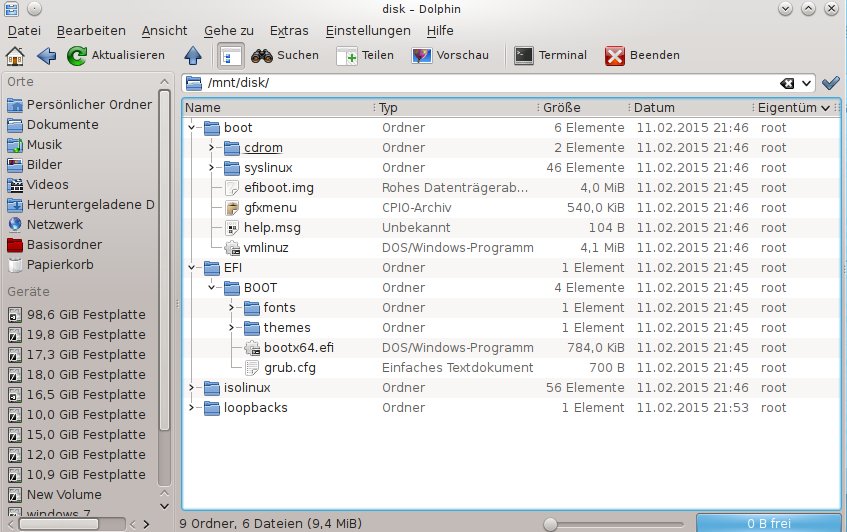Click the green Aktualisieren refresh icon
The image size is (847, 532).
(x=77, y=55)
